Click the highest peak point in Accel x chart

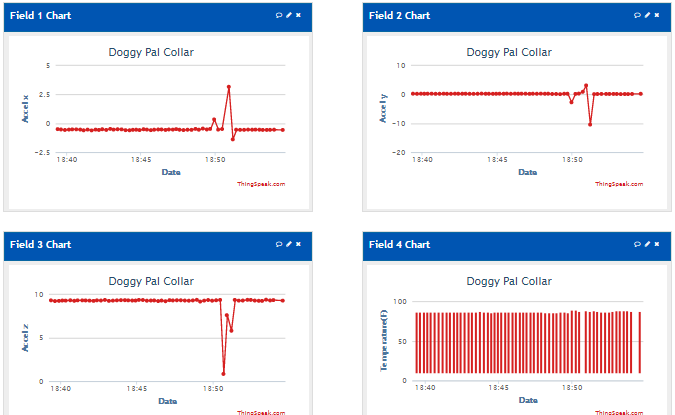click(x=229, y=87)
